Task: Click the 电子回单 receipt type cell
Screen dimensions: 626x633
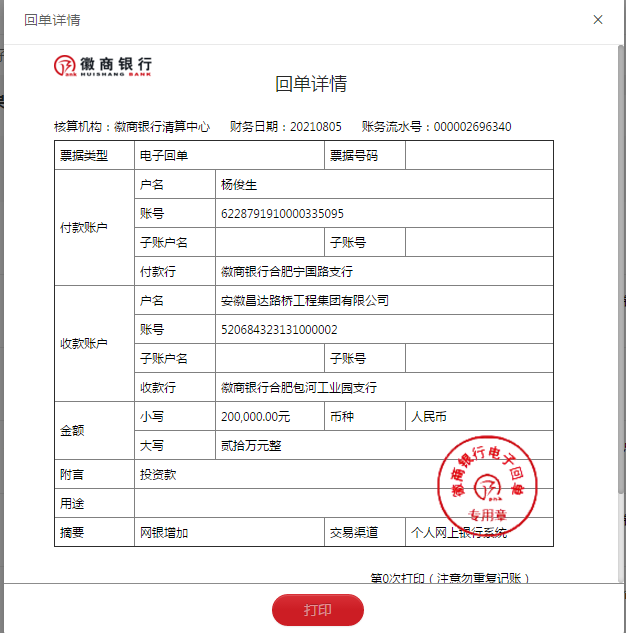Action: click(x=164, y=156)
